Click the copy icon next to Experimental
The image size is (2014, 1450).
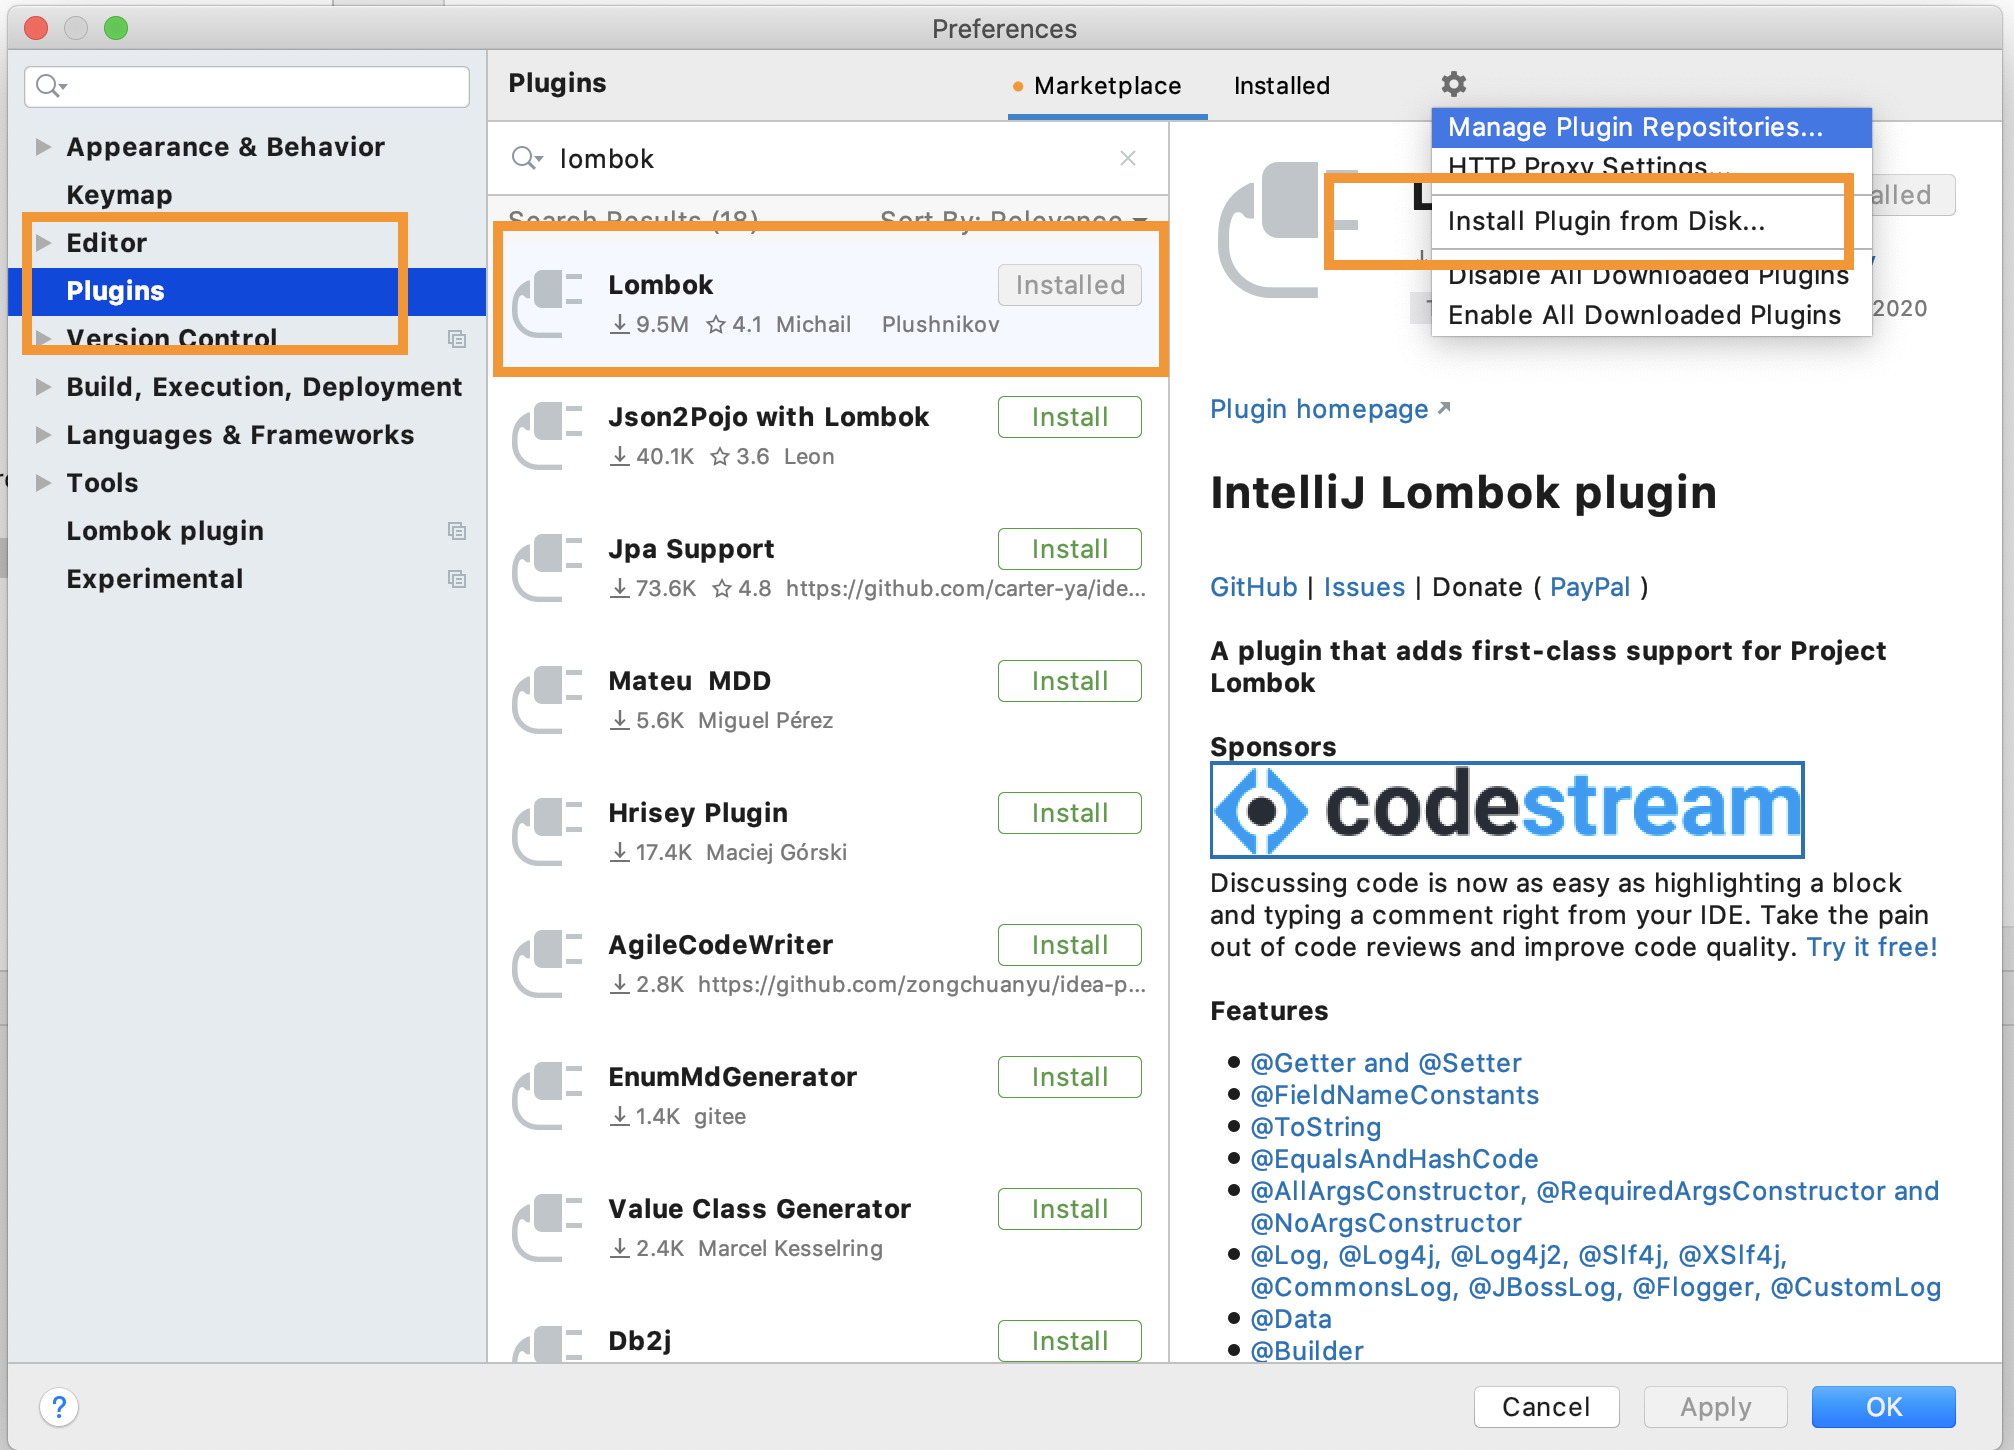(x=458, y=579)
